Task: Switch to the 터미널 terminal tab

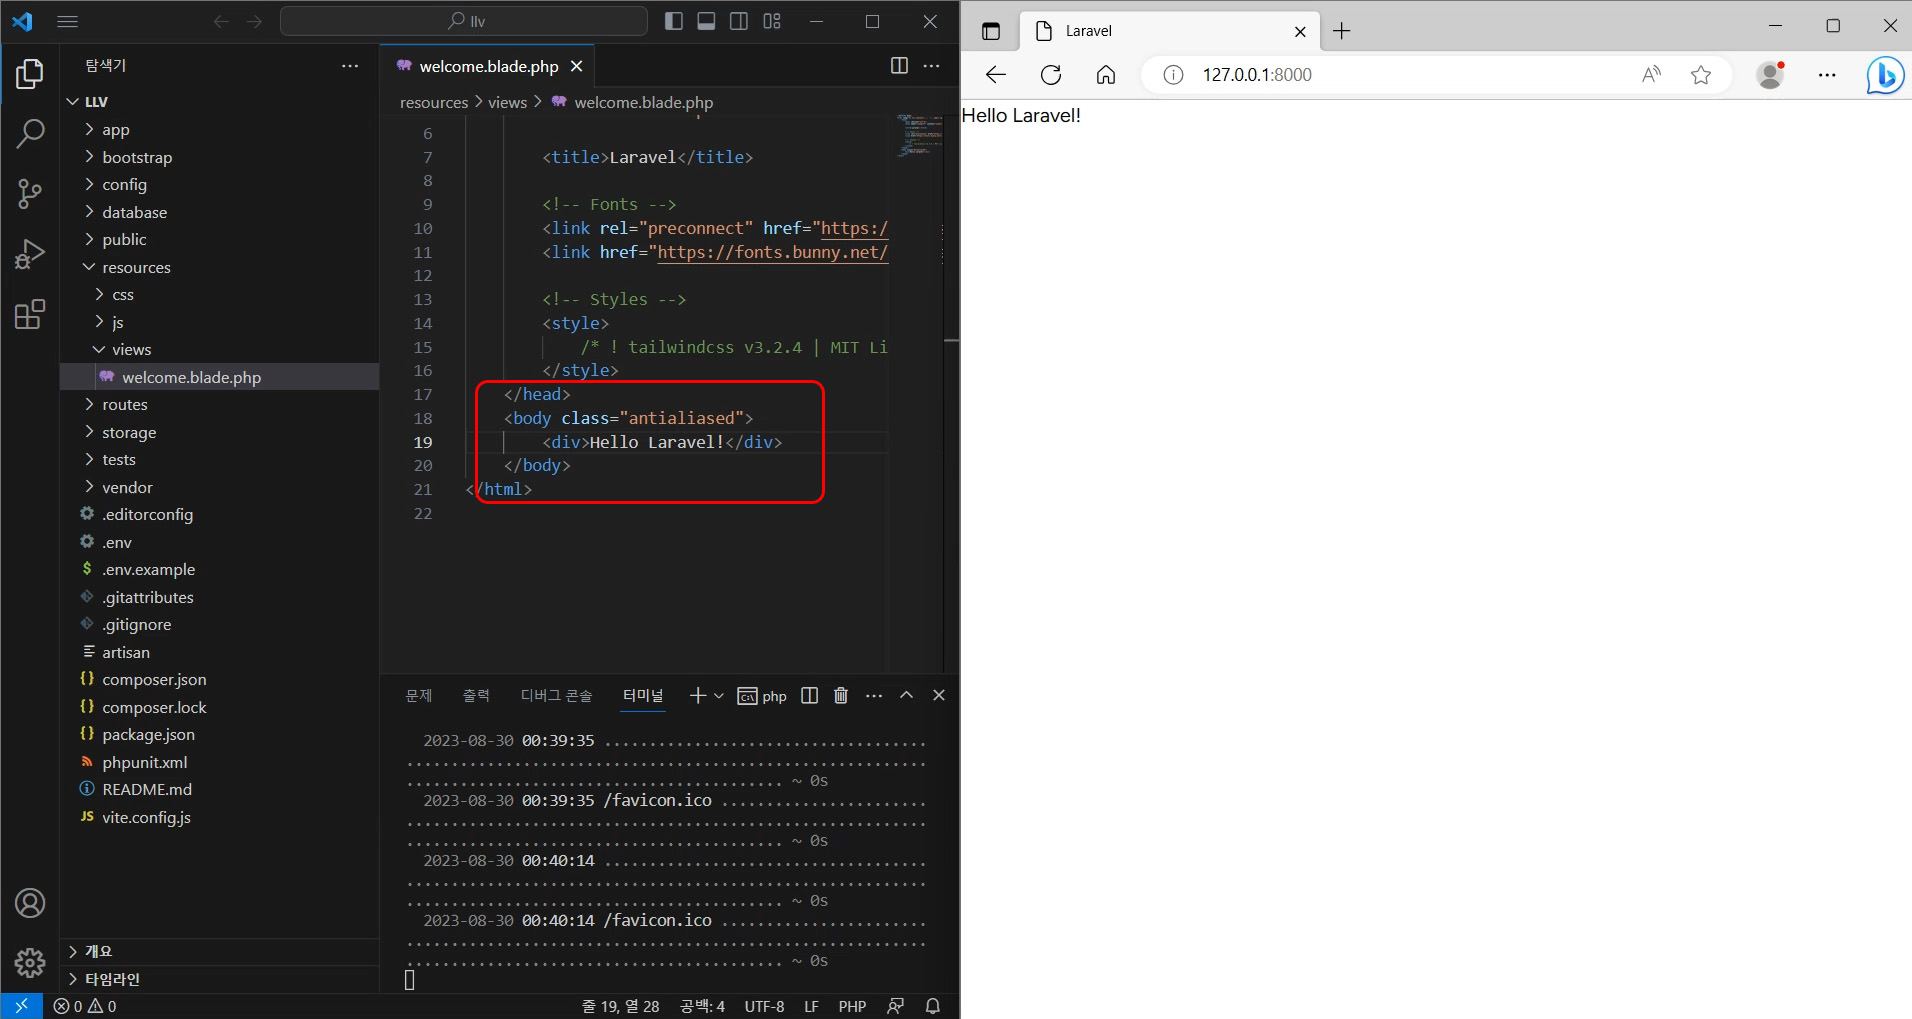Action: (642, 696)
